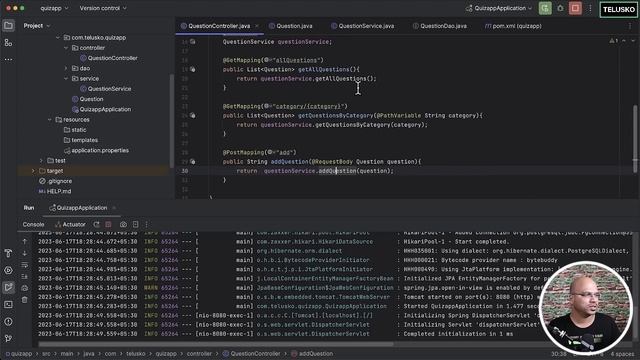Click the thread dump camera icon
640x360 pixels.
tap(123, 224)
